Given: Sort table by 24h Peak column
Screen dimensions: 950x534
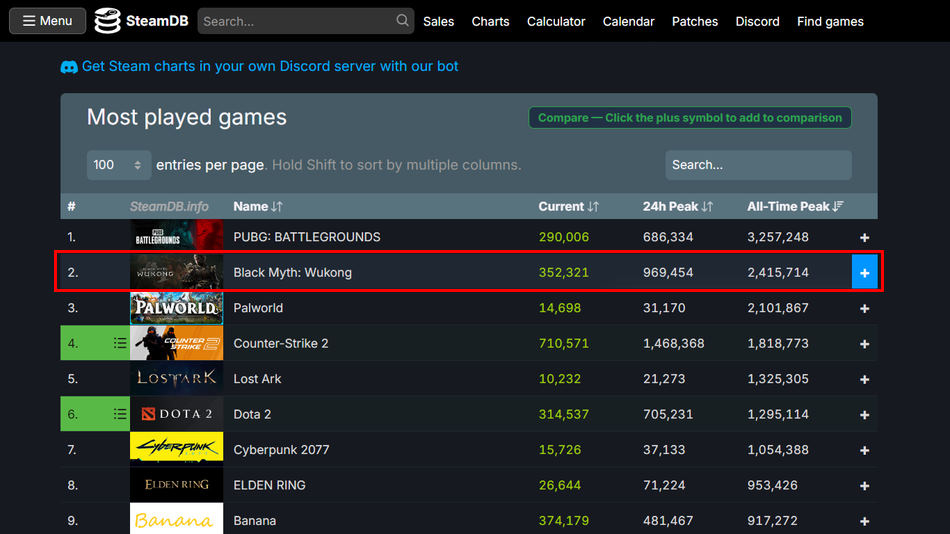Looking at the screenshot, I should (x=677, y=206).
